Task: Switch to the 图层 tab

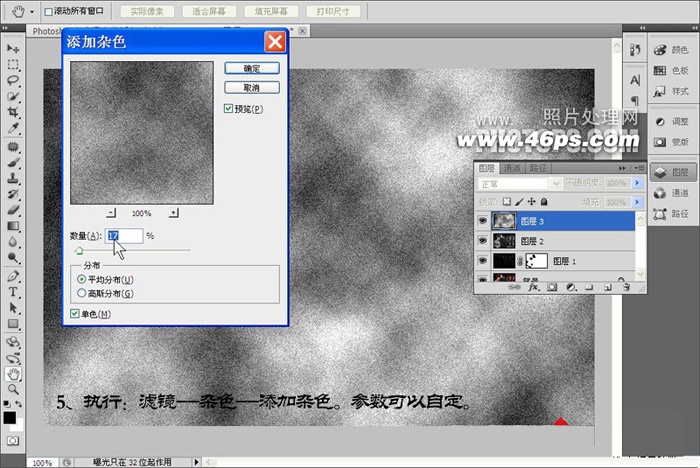Action: [x=487, y=168]
